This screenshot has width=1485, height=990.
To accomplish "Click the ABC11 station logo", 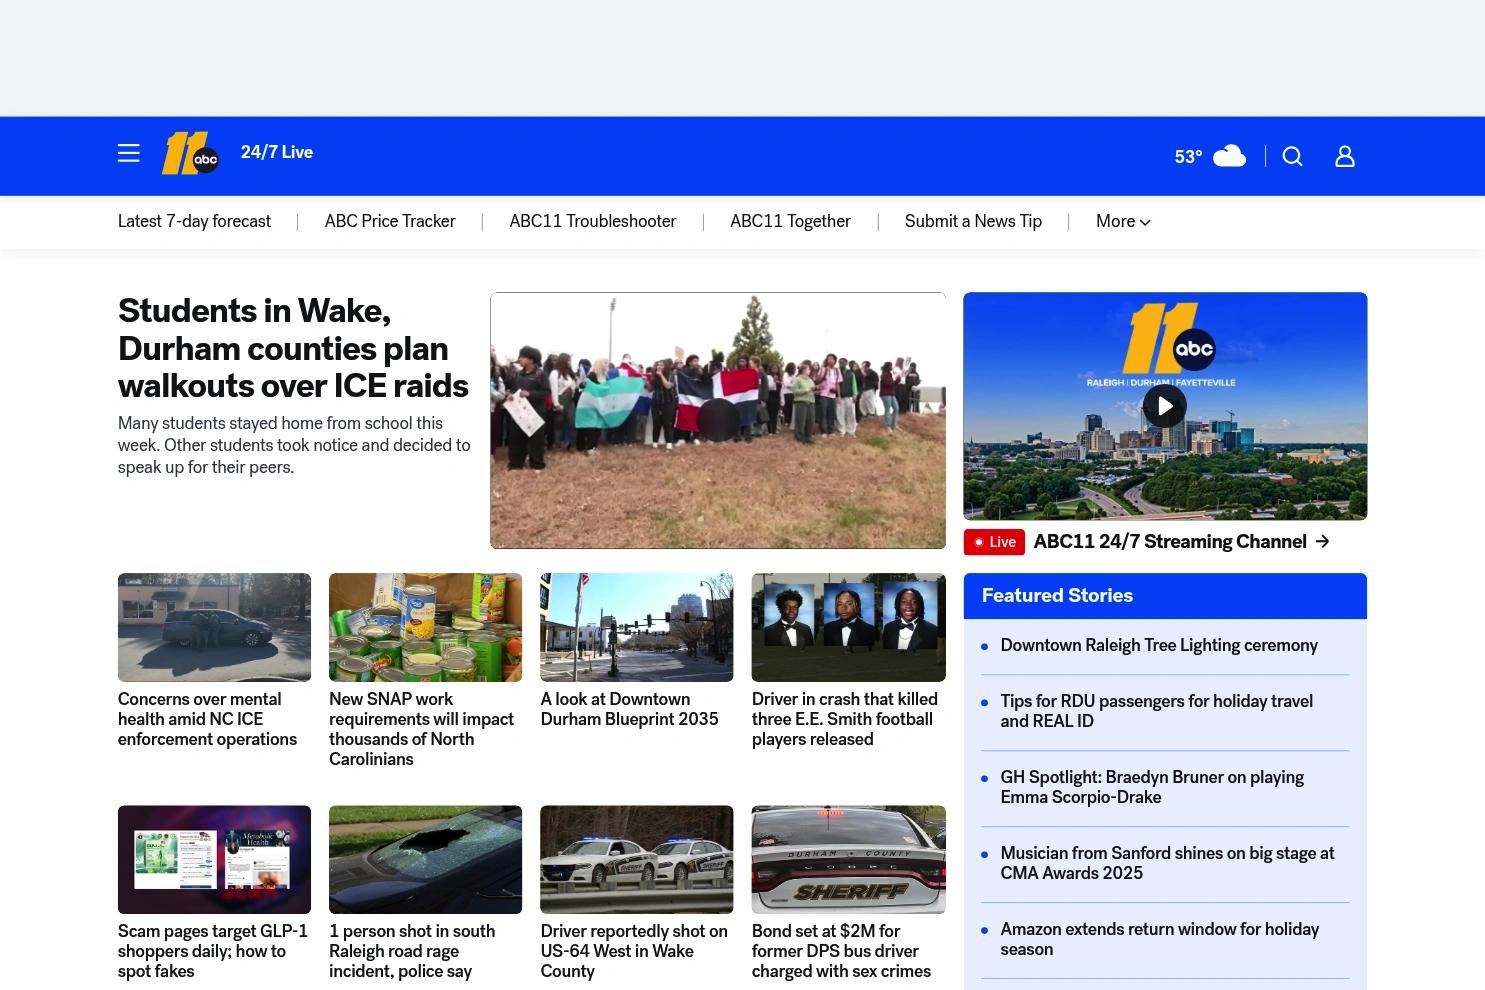I will 190,153.
